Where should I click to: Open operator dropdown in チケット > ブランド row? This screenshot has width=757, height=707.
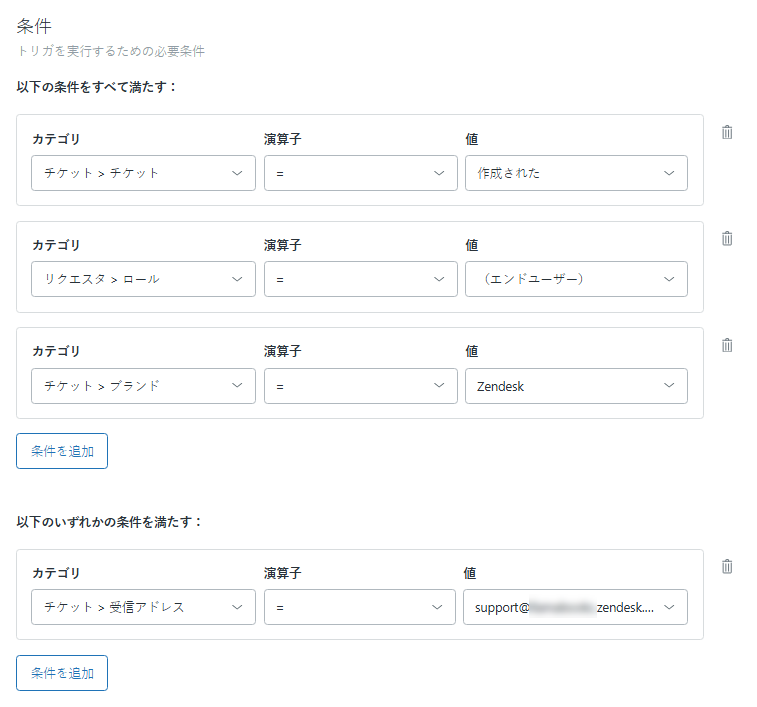(360, 386)
